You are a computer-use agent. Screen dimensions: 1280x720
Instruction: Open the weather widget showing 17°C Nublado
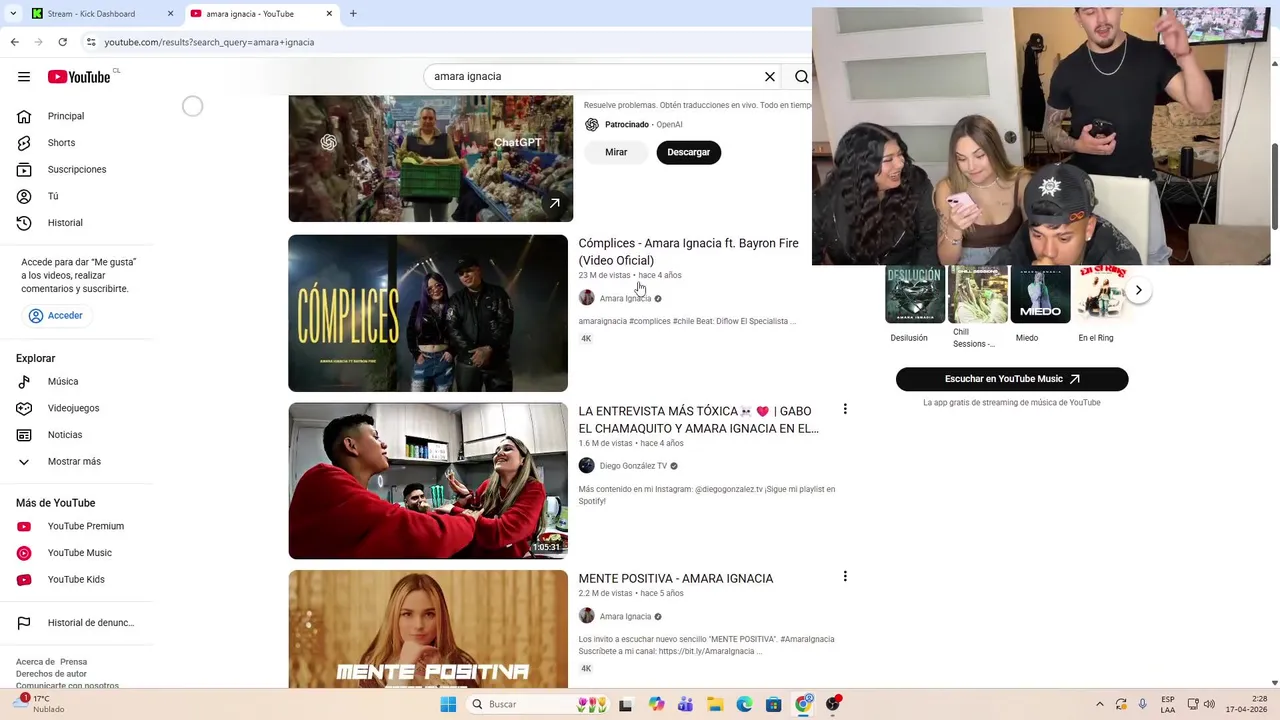tap(40, 704)
